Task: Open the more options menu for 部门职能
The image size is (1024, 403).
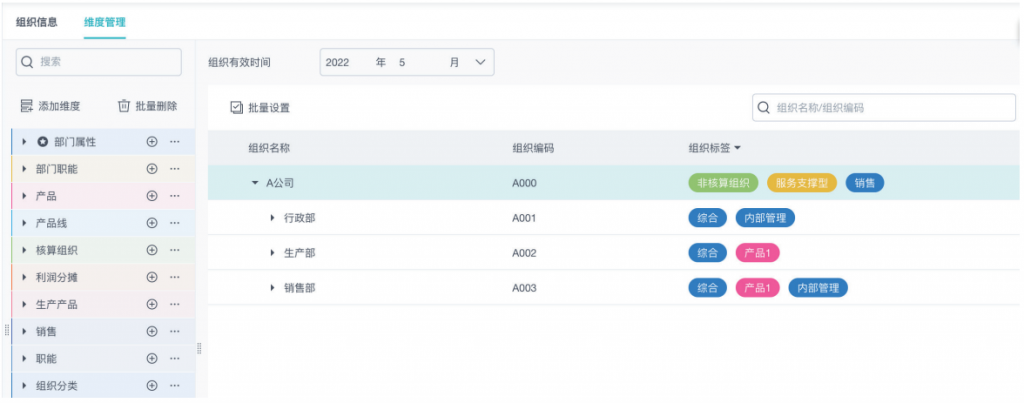Action: 174,169
